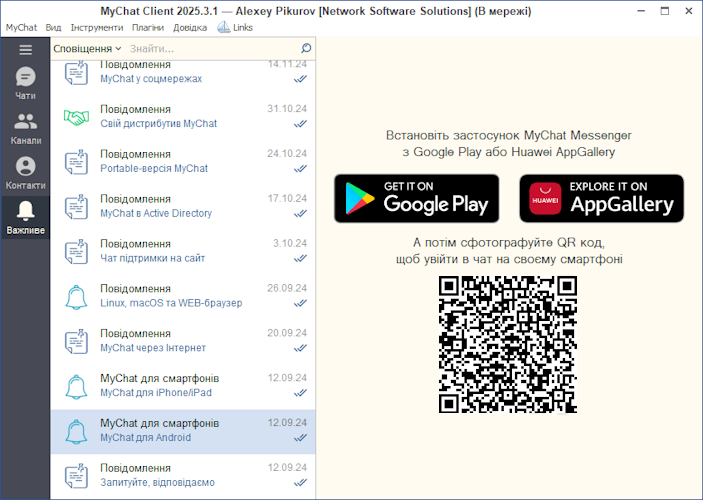Open the MyChat menu
The image size is (703, 500).
(21, 27)
